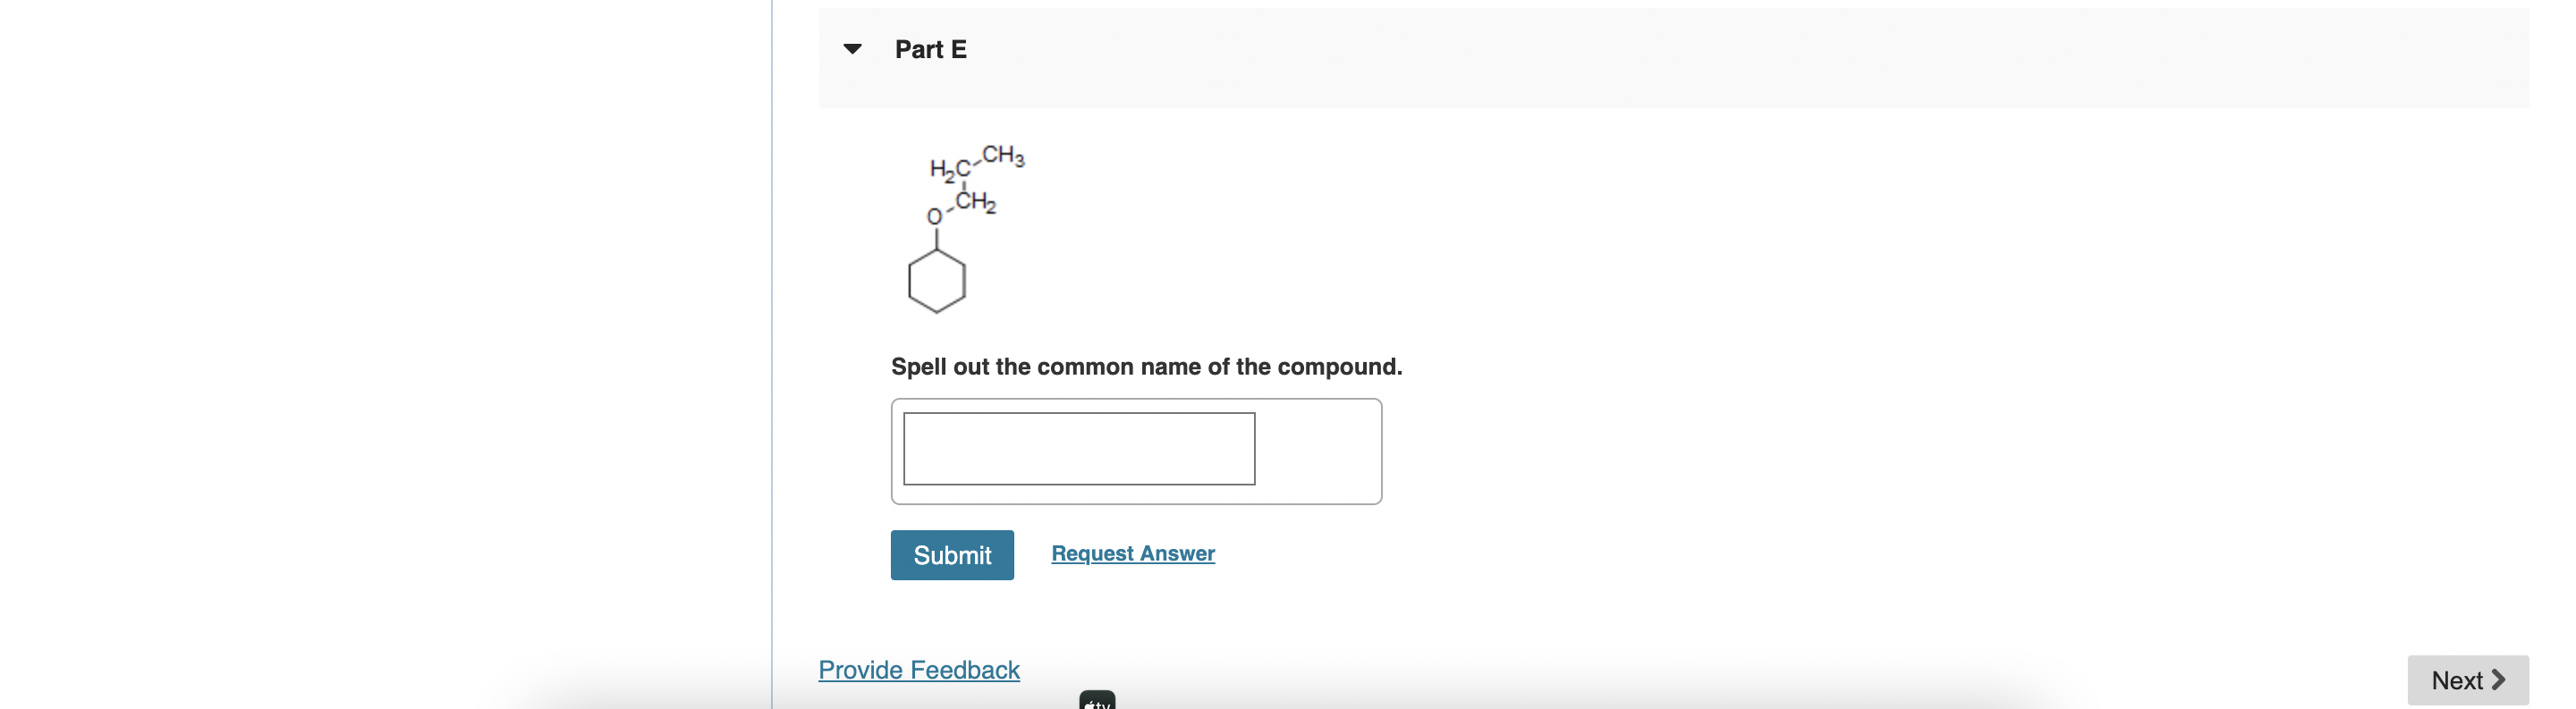Open the Request Answer link

tap(1132, 553)
